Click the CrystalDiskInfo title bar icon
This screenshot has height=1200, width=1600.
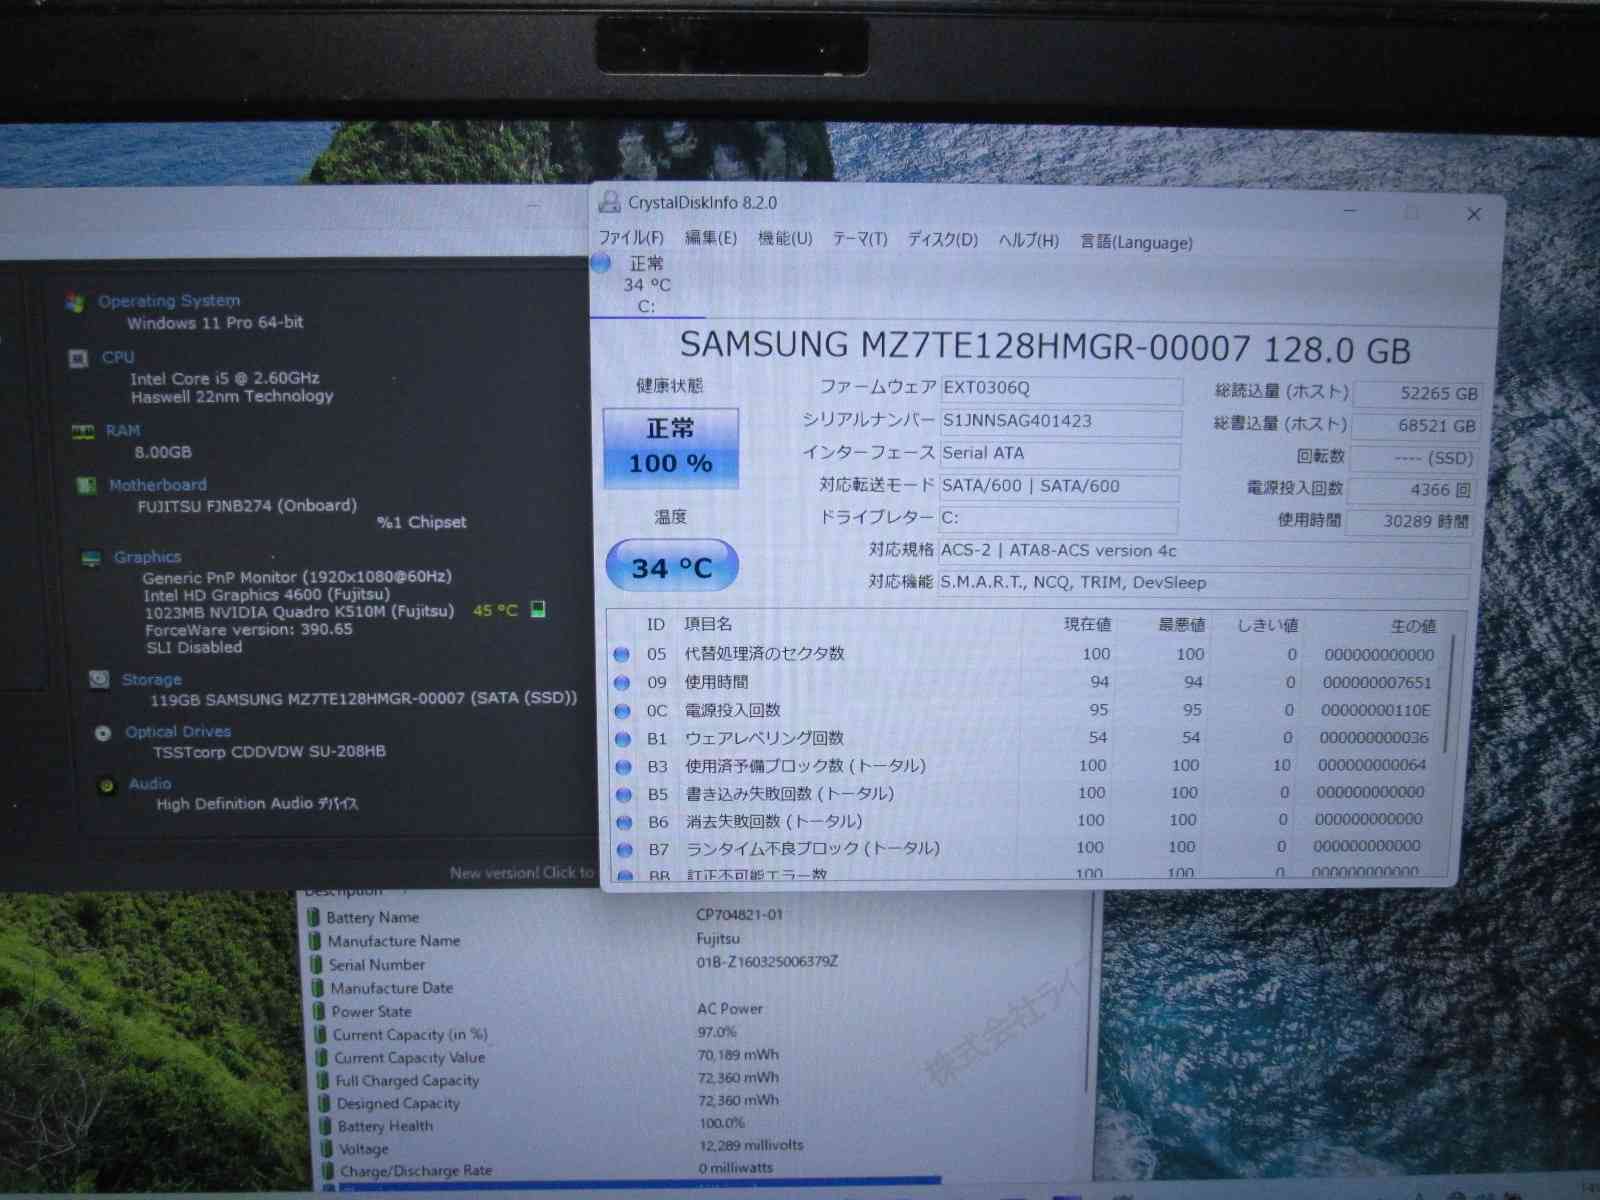[609, 202]
